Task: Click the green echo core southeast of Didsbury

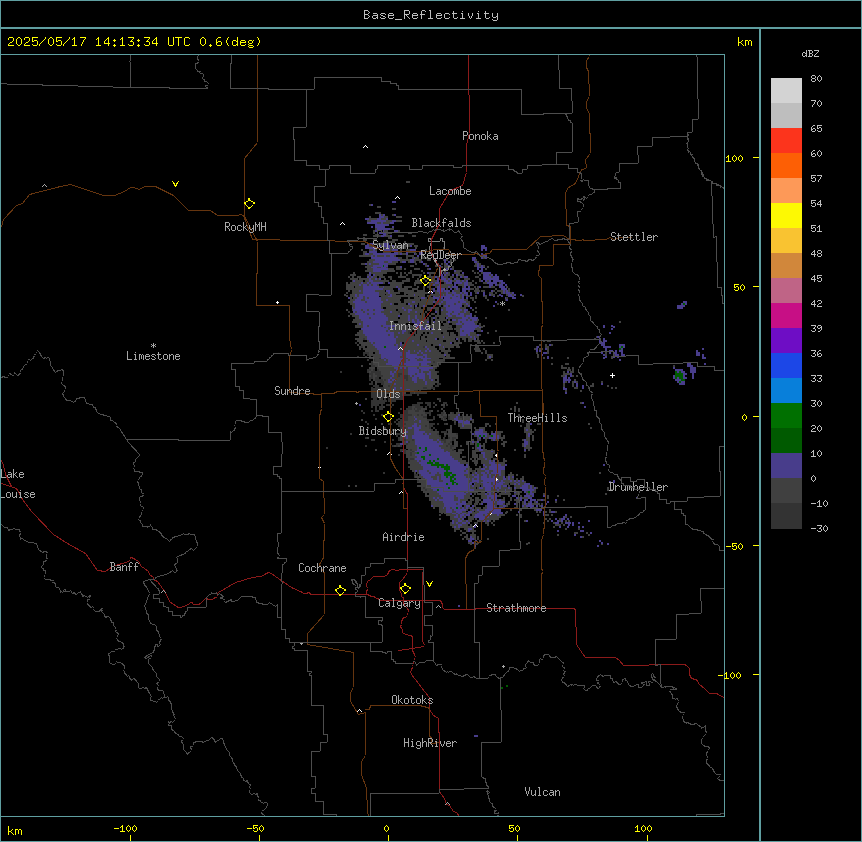Action: (440, 466)
